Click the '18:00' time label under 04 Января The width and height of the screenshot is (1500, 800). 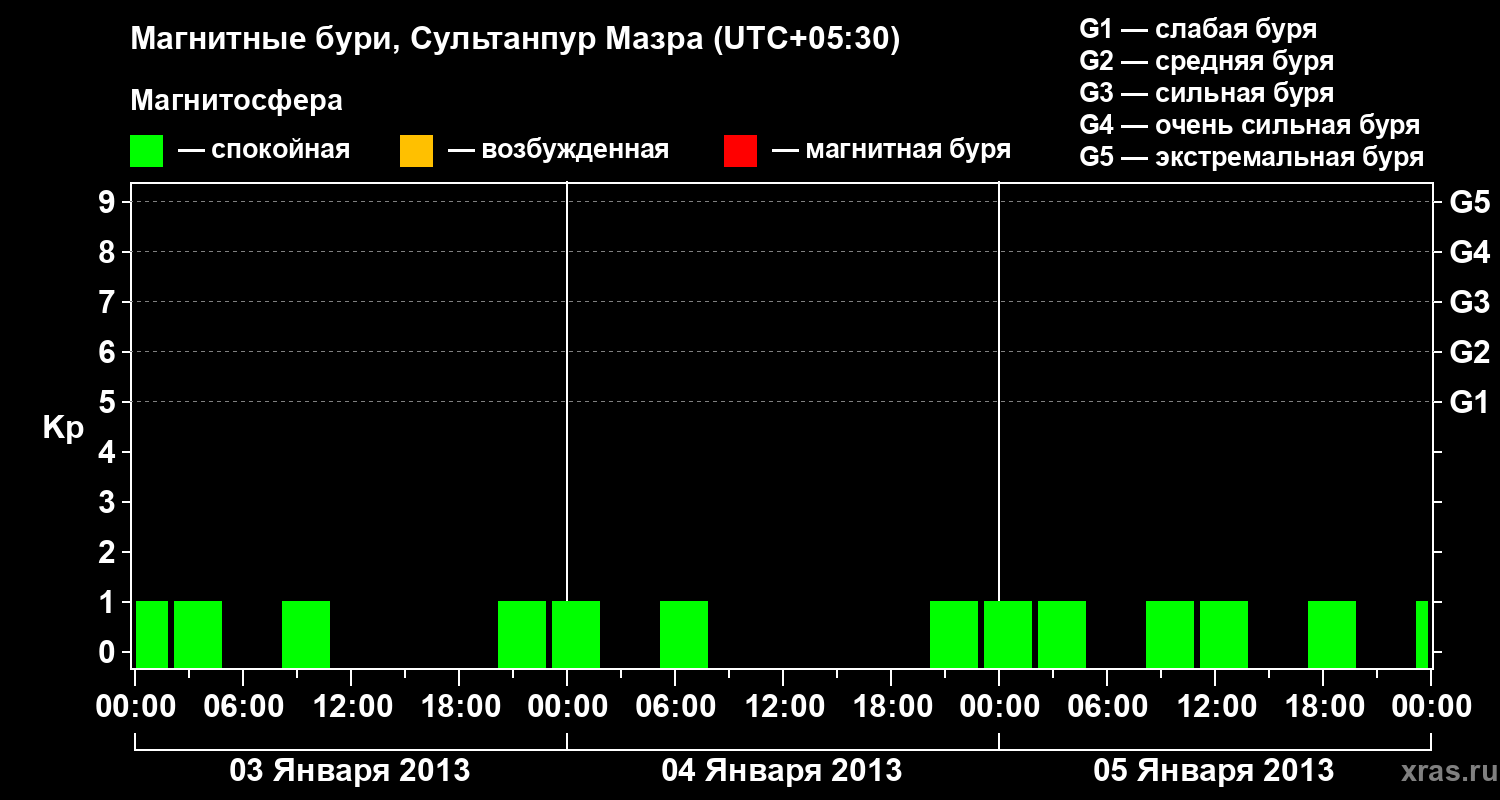tap(891, 706)
